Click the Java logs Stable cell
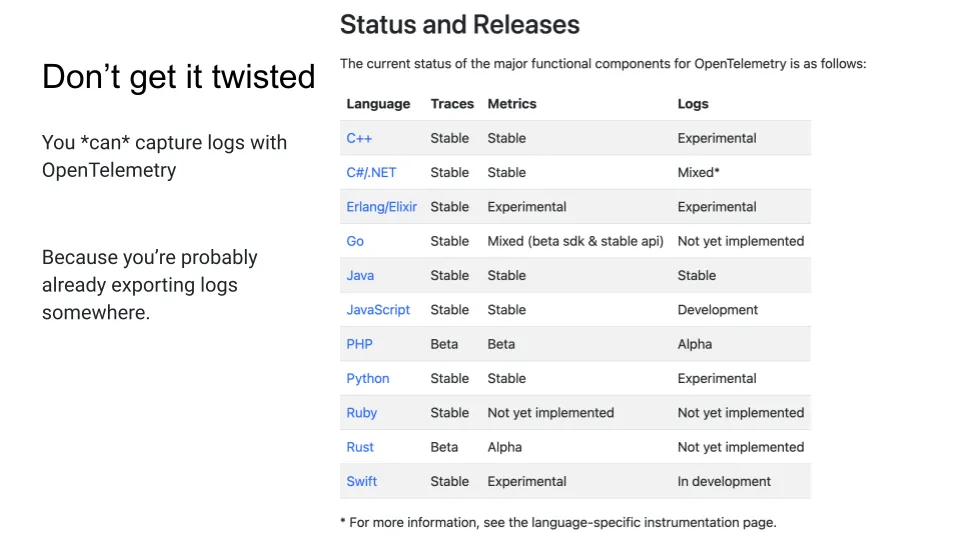 coord(696,276)
